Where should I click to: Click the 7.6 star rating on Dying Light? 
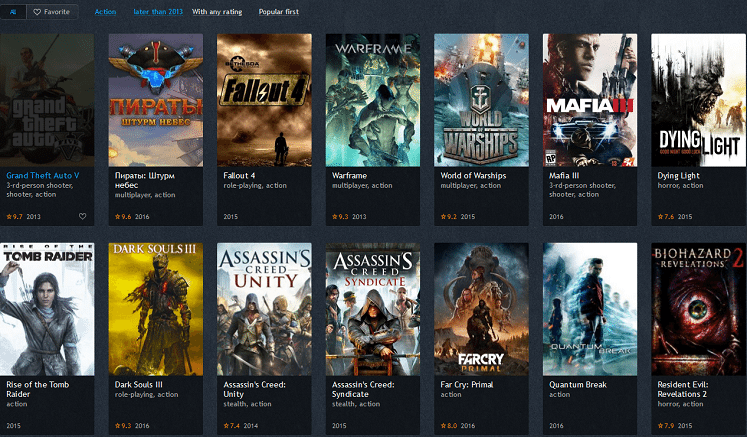click(666, 216)
